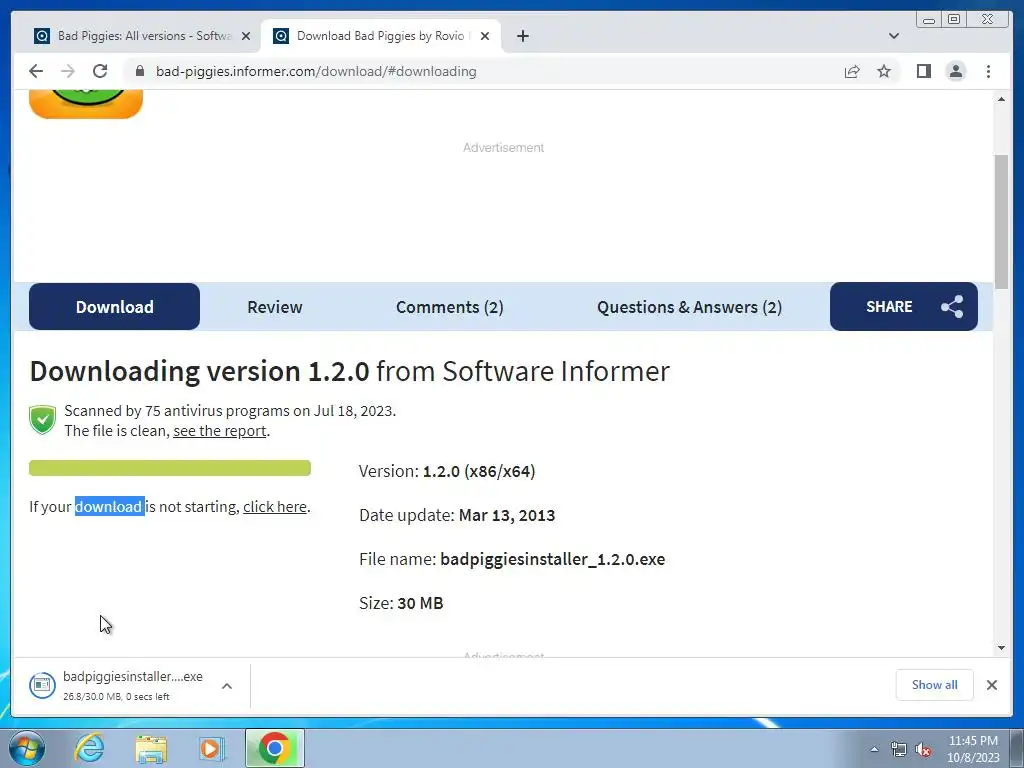
Task: Minimize the Chrome window
Action: 929,20
